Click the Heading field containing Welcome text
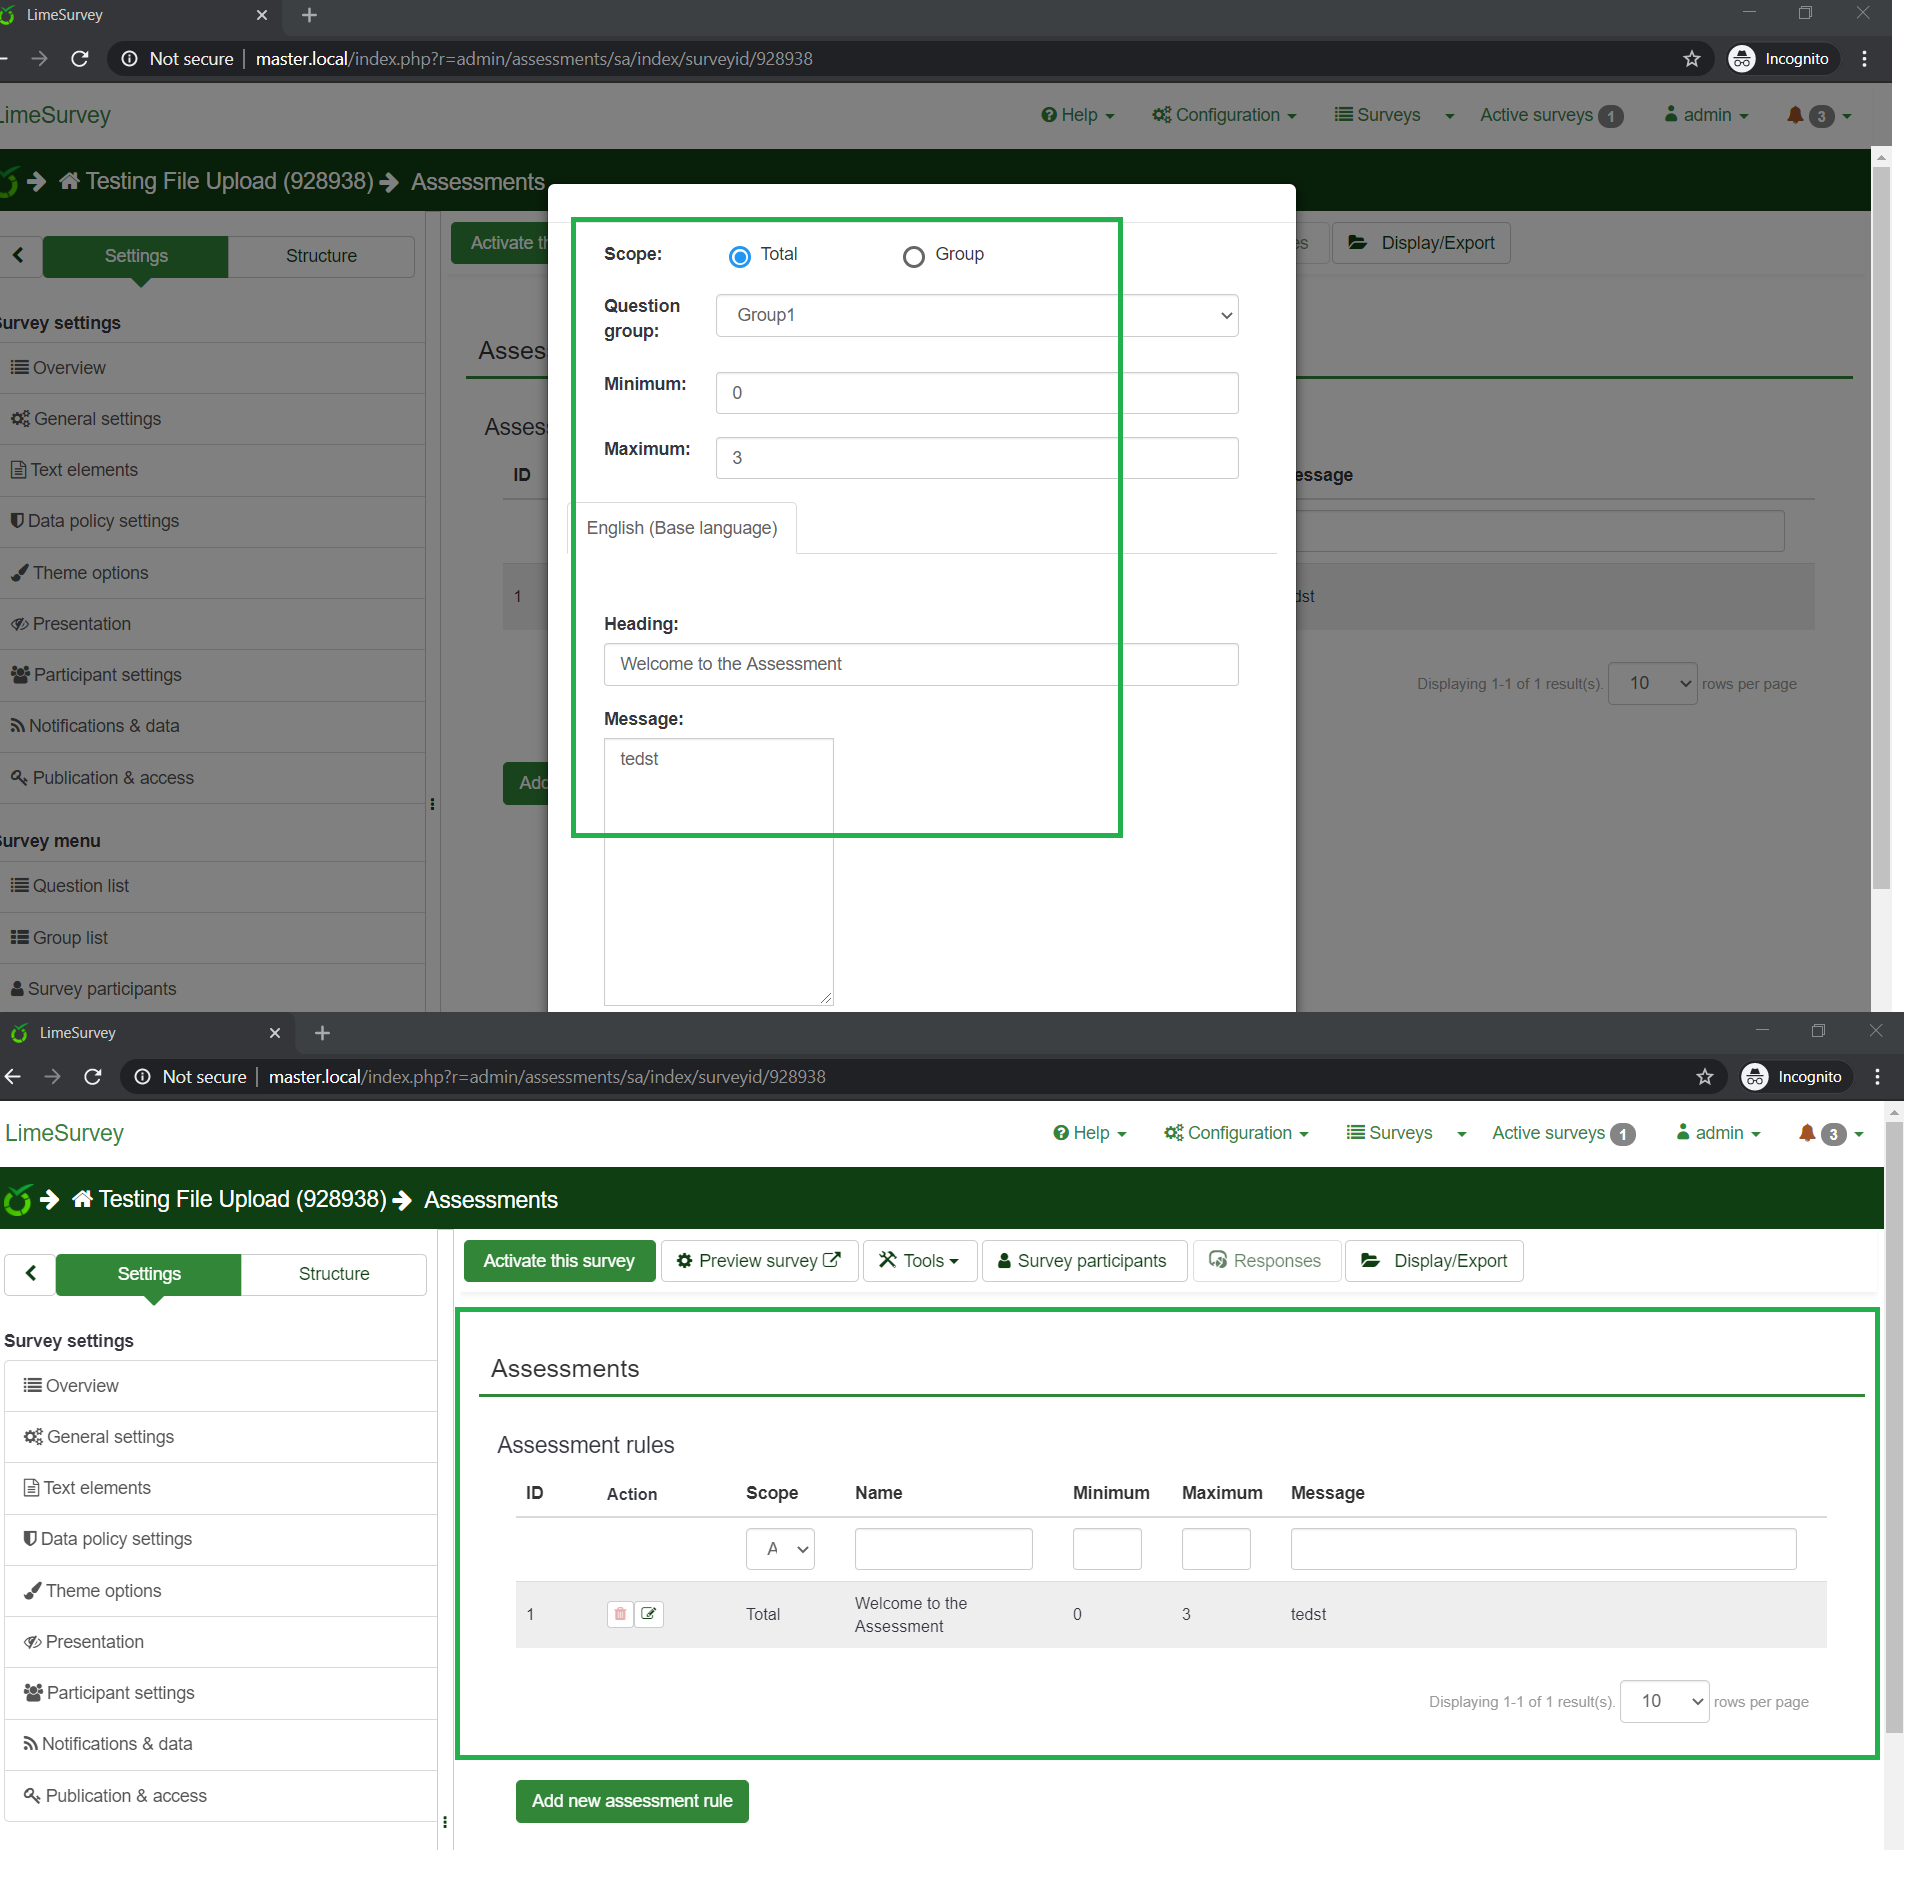Image resolution: width=1916 pixels, height=1892 pixels. (920, 664)
